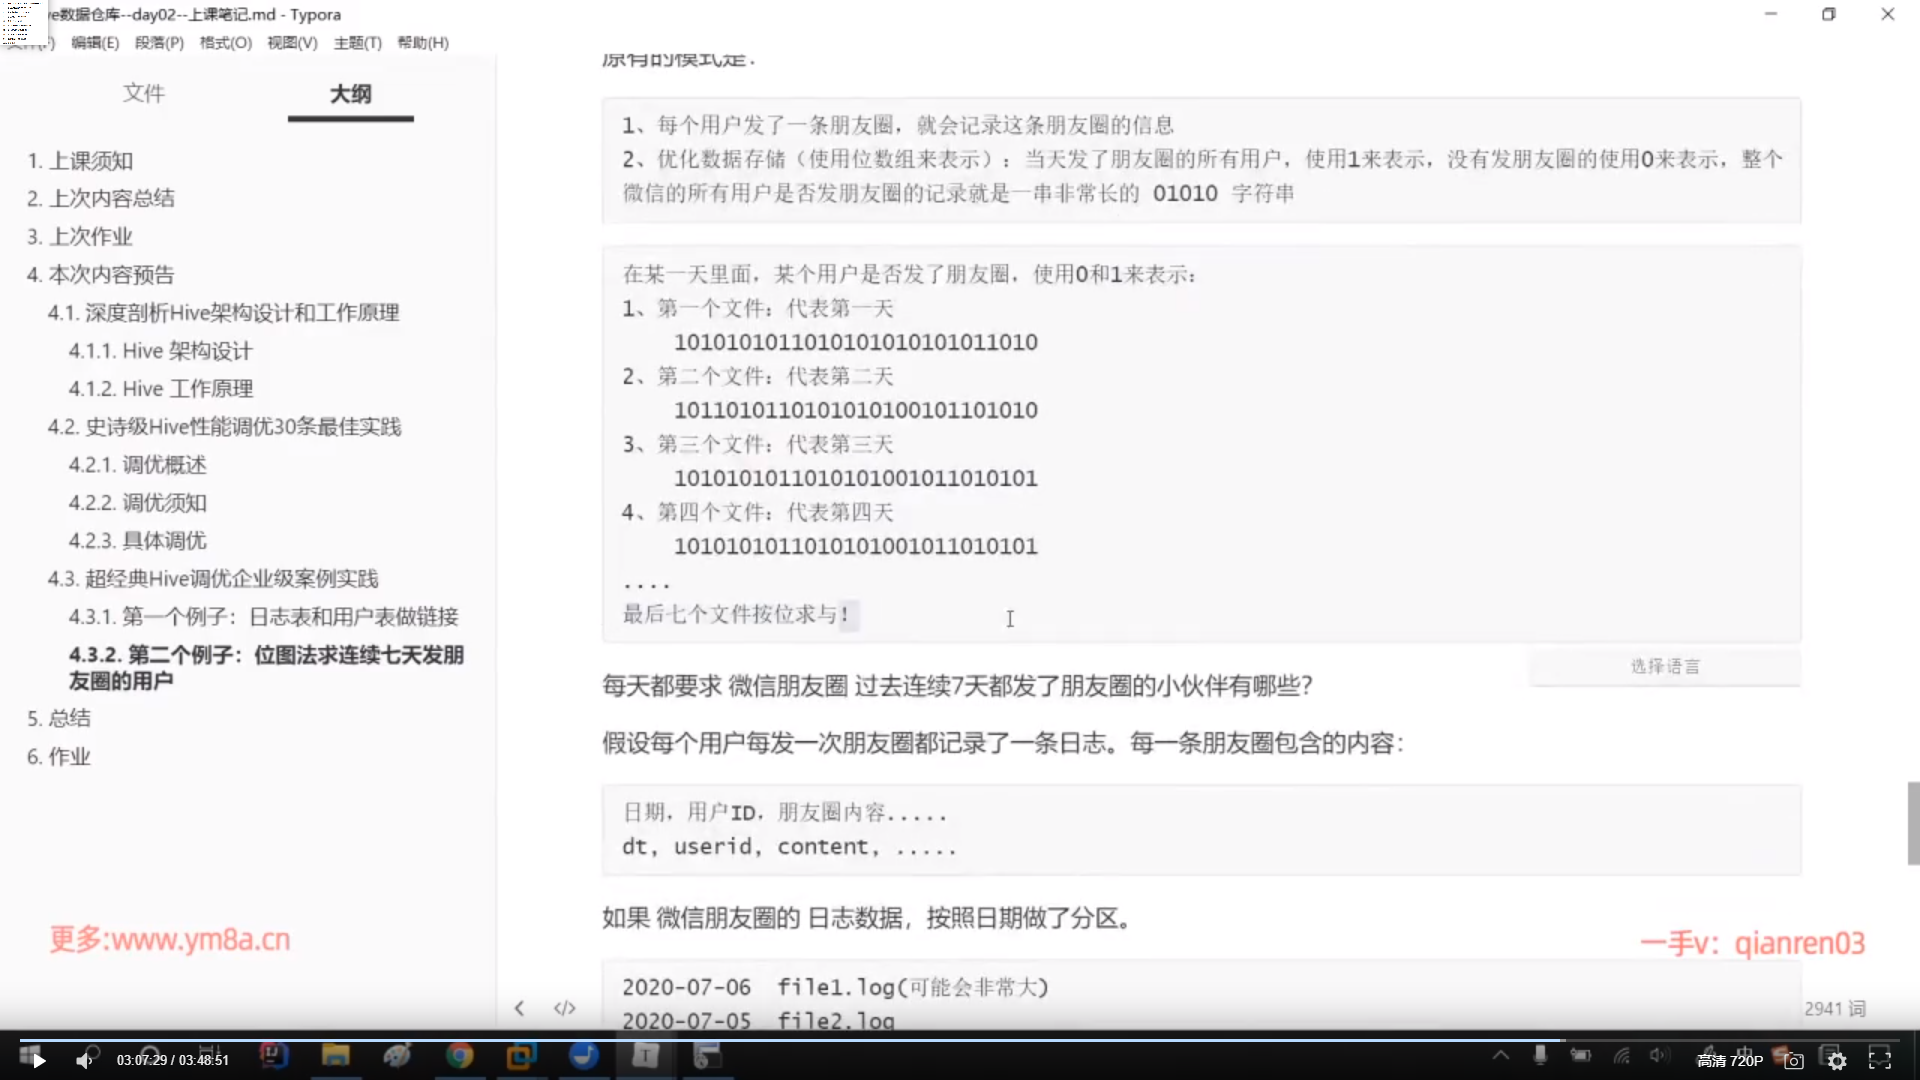The image size is (1920, 1080).
Task: Play the paused video
Action: pos(38,1060)
